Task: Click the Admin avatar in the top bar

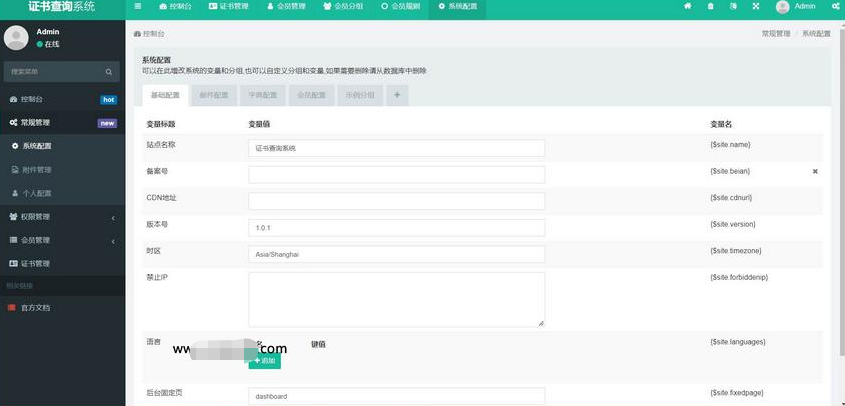Action: pyautogui.click(x=782, y=6)
